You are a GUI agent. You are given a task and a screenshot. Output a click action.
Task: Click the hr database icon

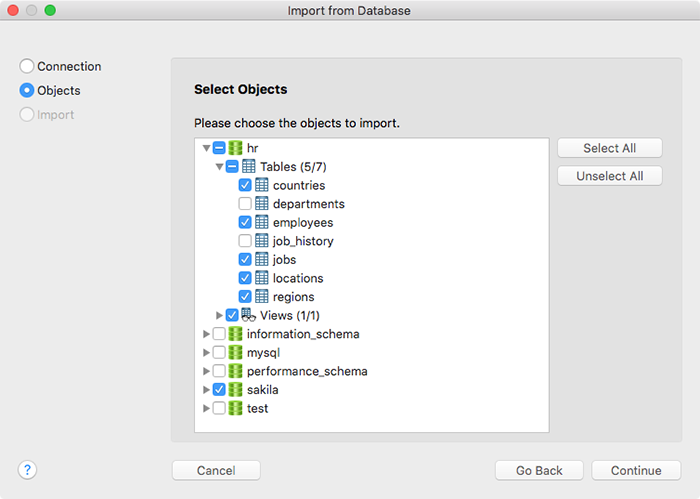pos(235,148)
